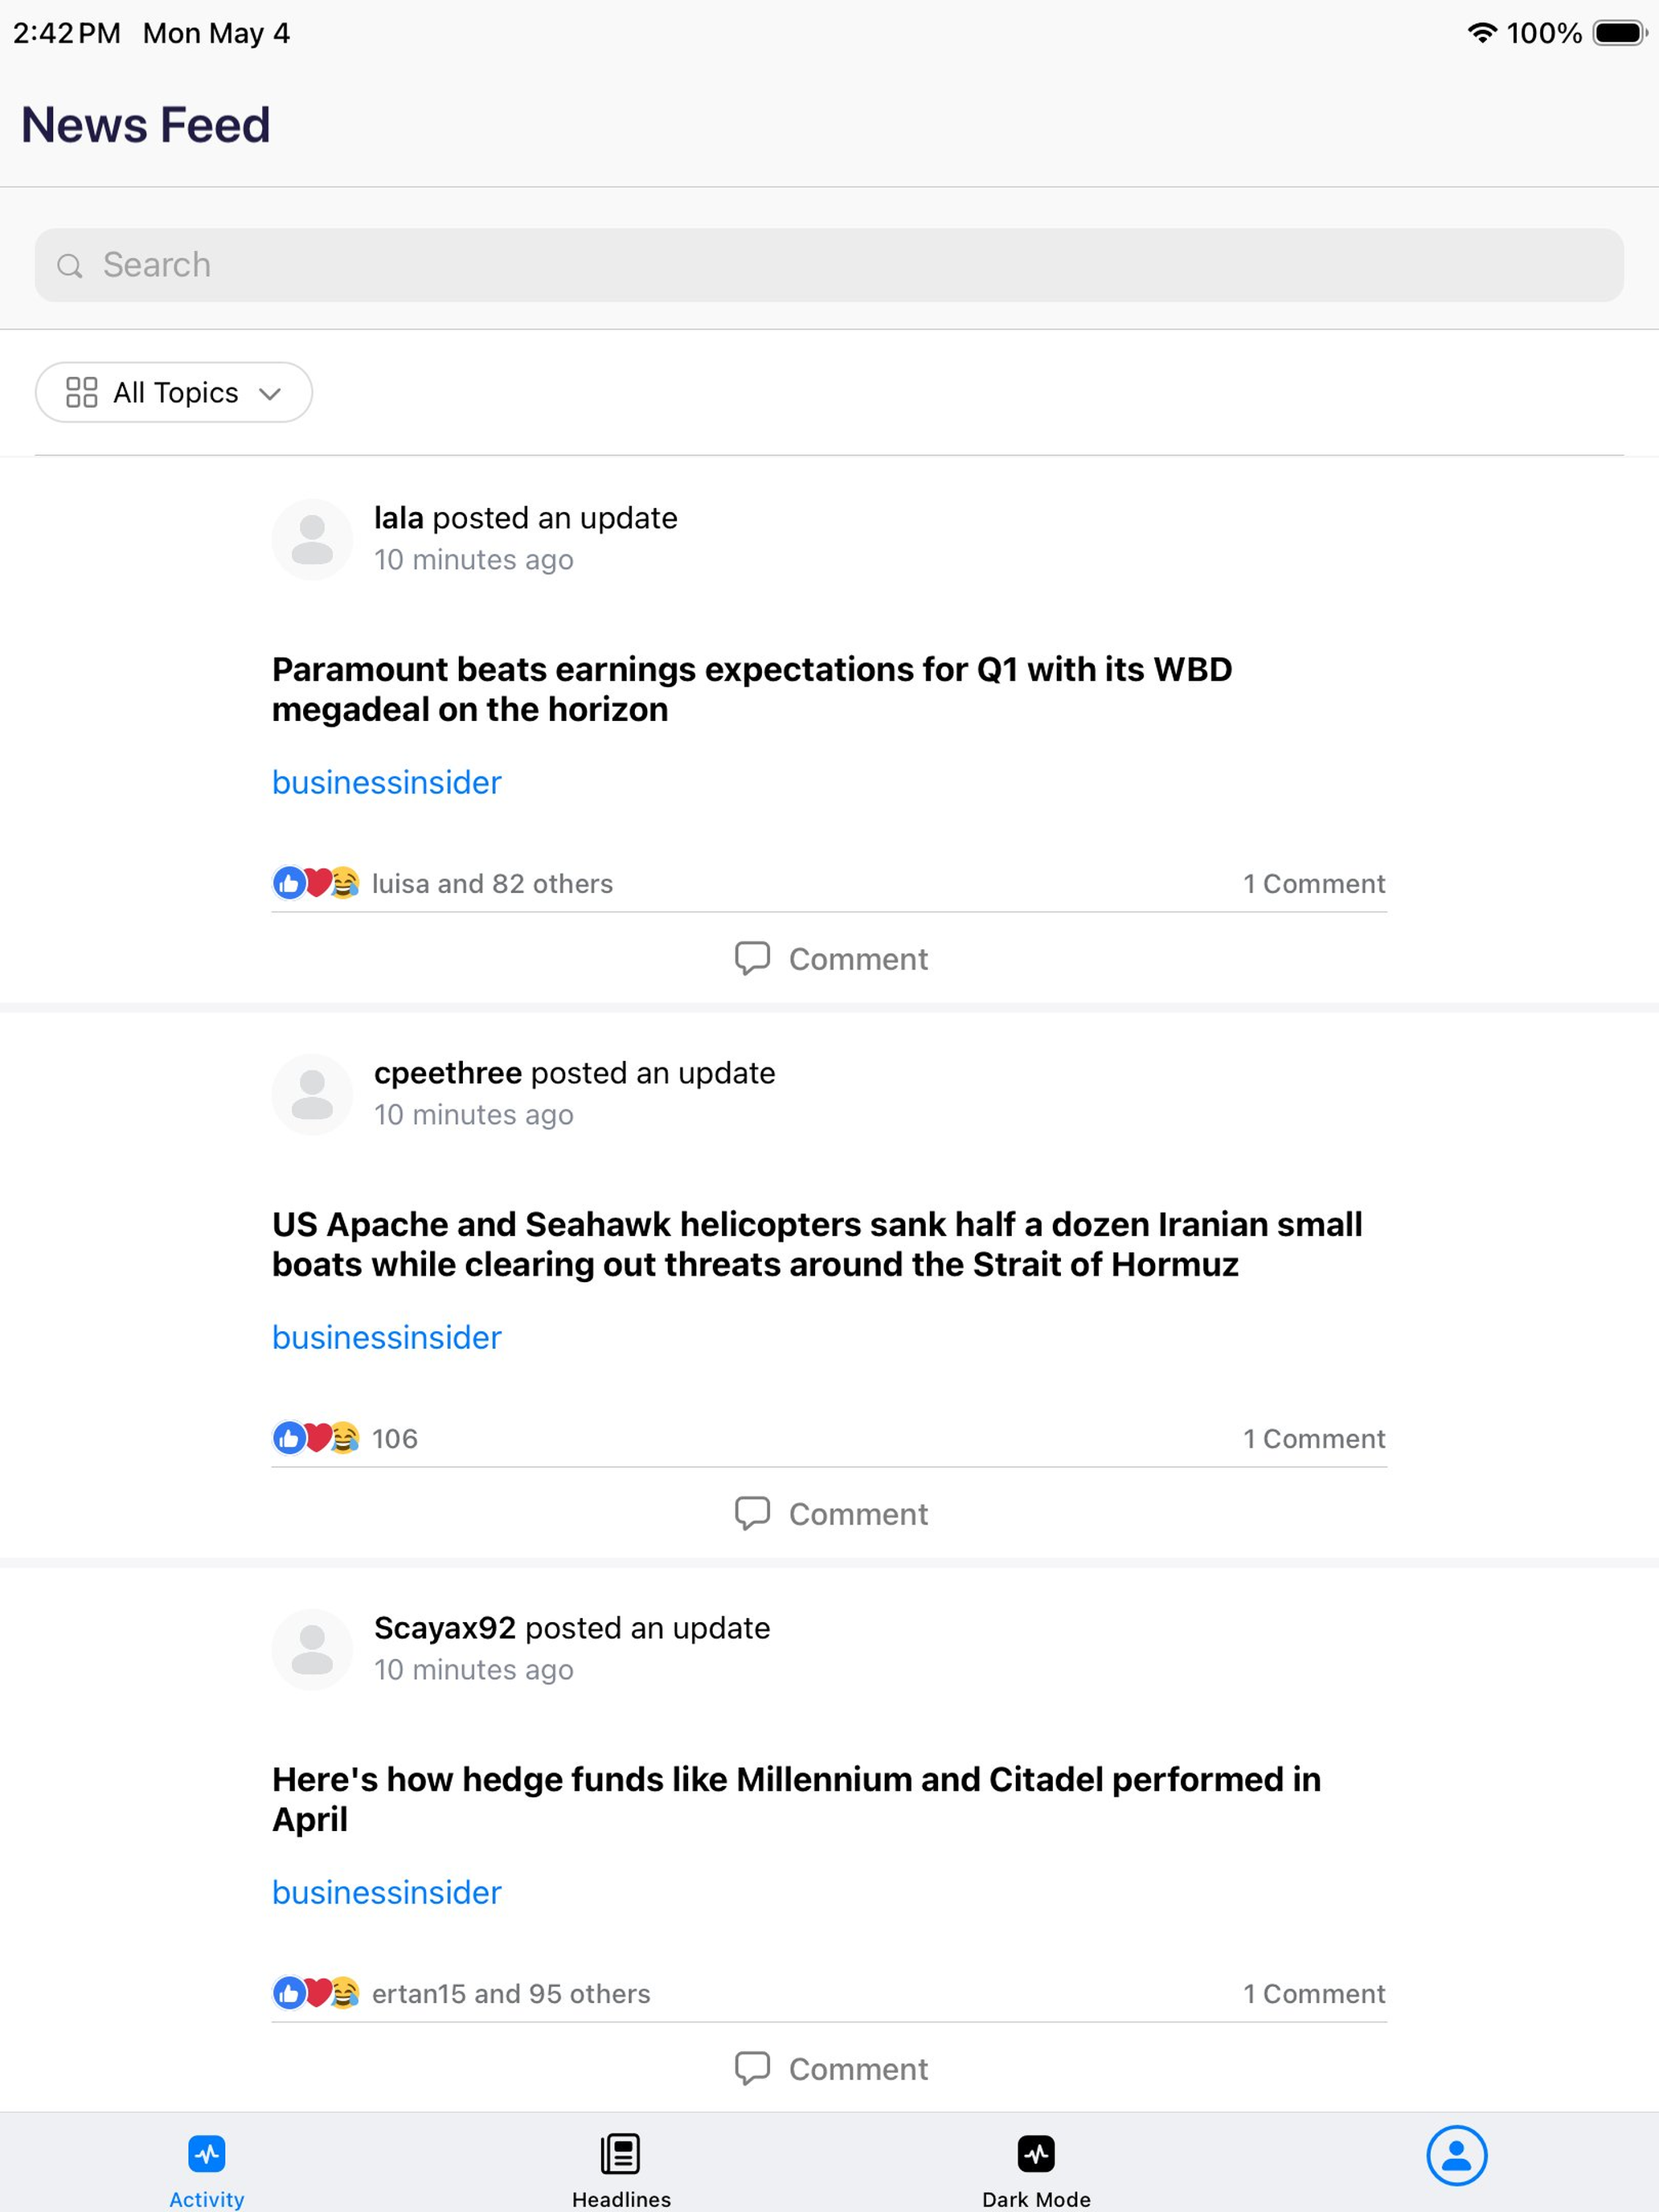
Task: Open cpeethree's avatar picture
Action: (x=312, y=1094)
